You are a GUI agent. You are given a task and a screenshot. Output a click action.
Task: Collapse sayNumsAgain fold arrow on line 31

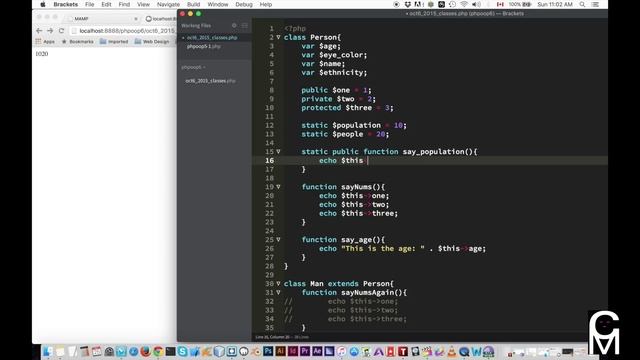[278, 292]
